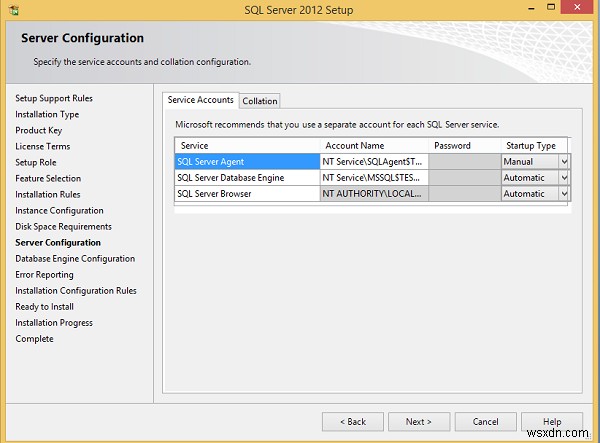Cancel the setup wizard
This screenshot has width=600, height=443.
pyautogui.click(x=485, y=422)
